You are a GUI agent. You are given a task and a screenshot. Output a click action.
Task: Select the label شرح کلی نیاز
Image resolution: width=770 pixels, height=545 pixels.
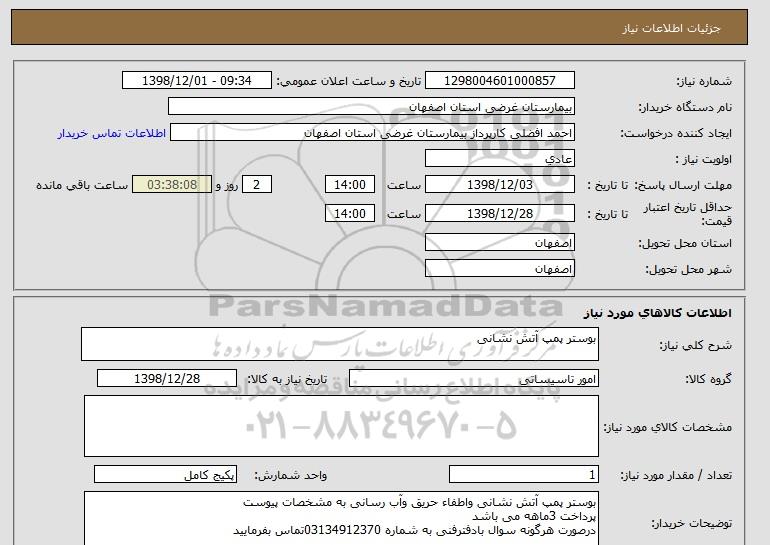(x=695, y=345)
